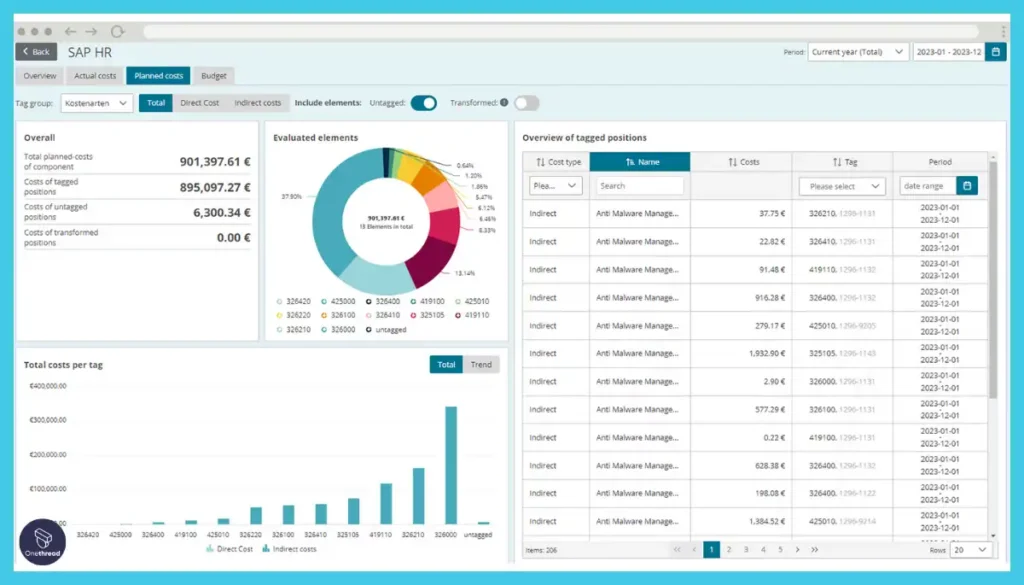The width and height of the screenshot is (1024, 585).
Task: Click the 326210 bar in chart
Action: (x=419, y=496)
